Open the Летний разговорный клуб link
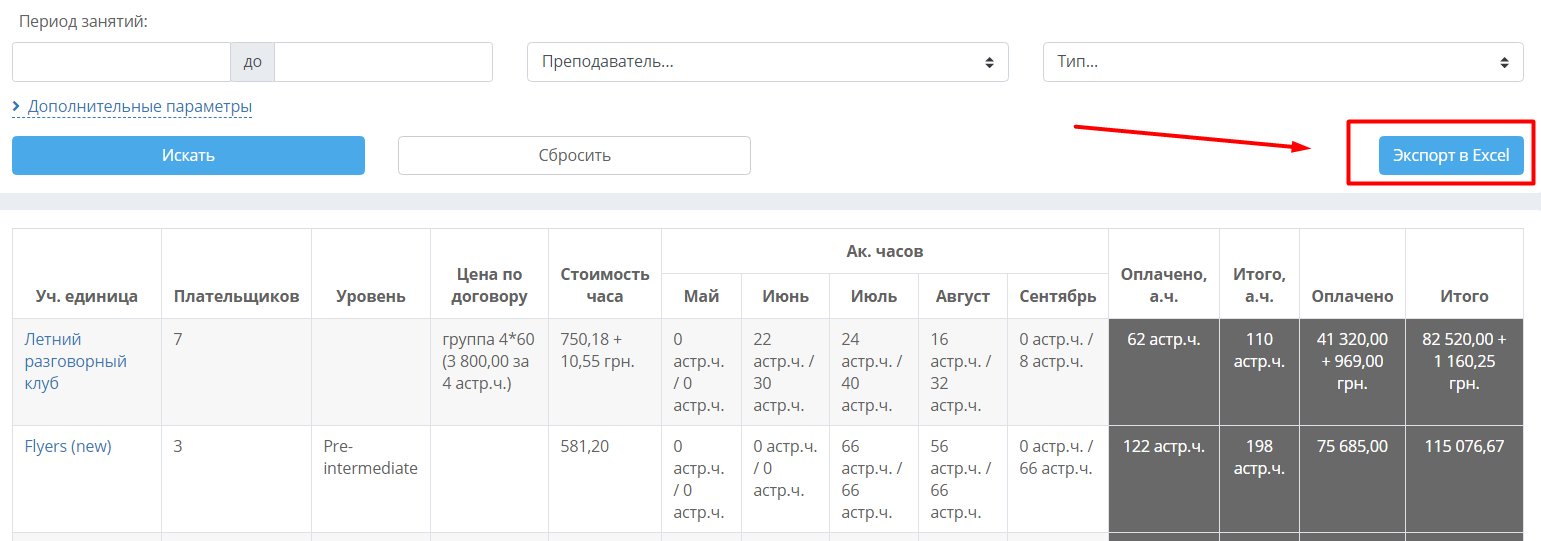The height and width of the screenshot is (541, 1541). pos(75,361)
